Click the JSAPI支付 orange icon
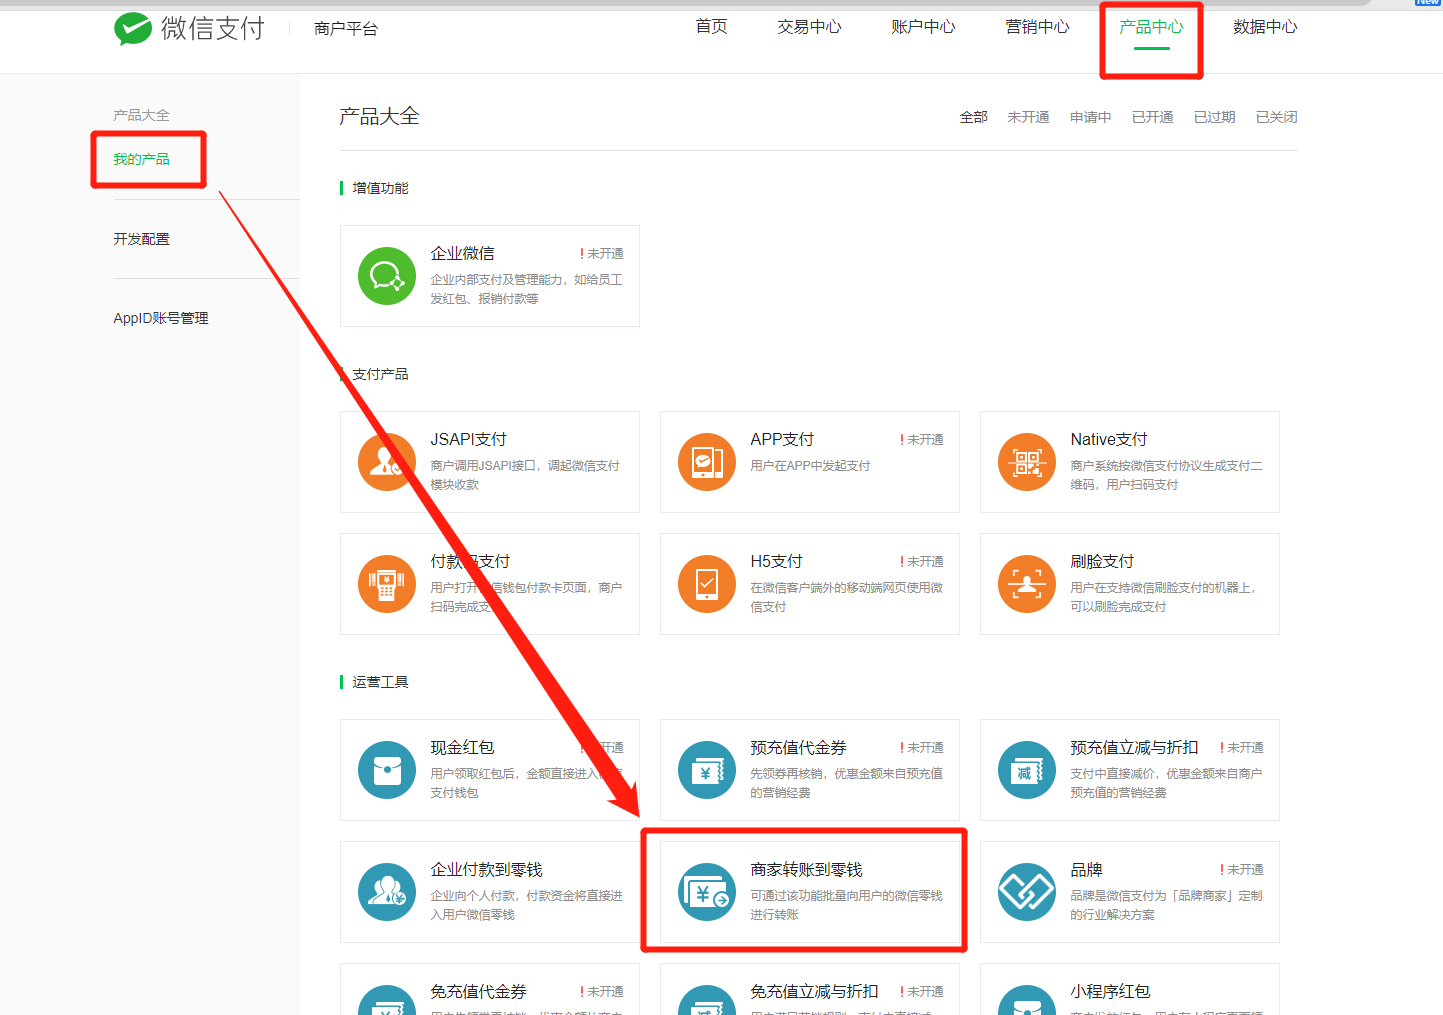1443x1015 pixels. click(387, 462)
